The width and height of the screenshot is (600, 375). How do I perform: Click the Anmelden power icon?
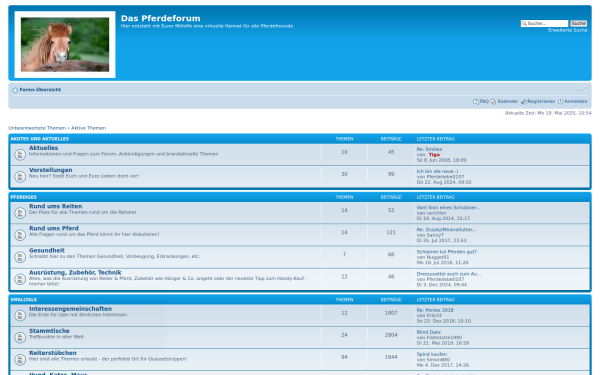pyautogui.click(x=560, y=101)
